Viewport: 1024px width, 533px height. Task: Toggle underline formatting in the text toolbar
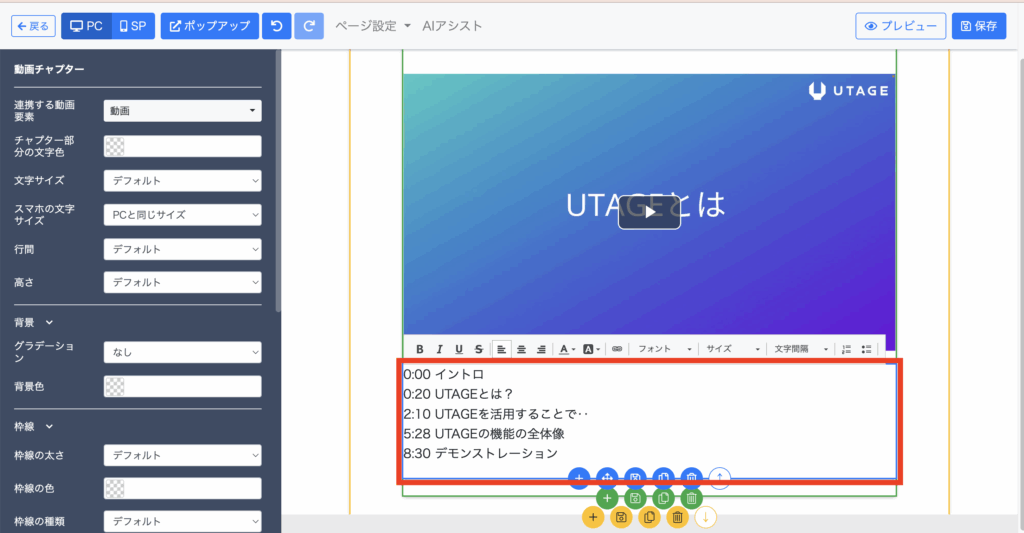click(x=459, y=349)
